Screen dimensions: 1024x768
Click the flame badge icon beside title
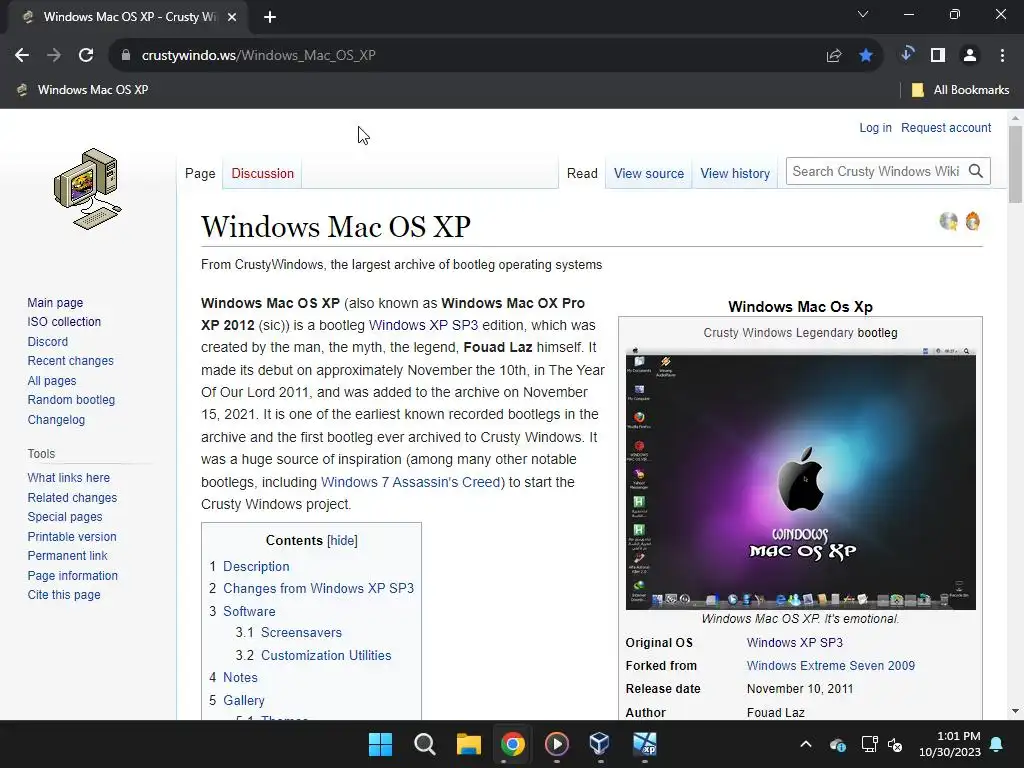tap(972, 221)
